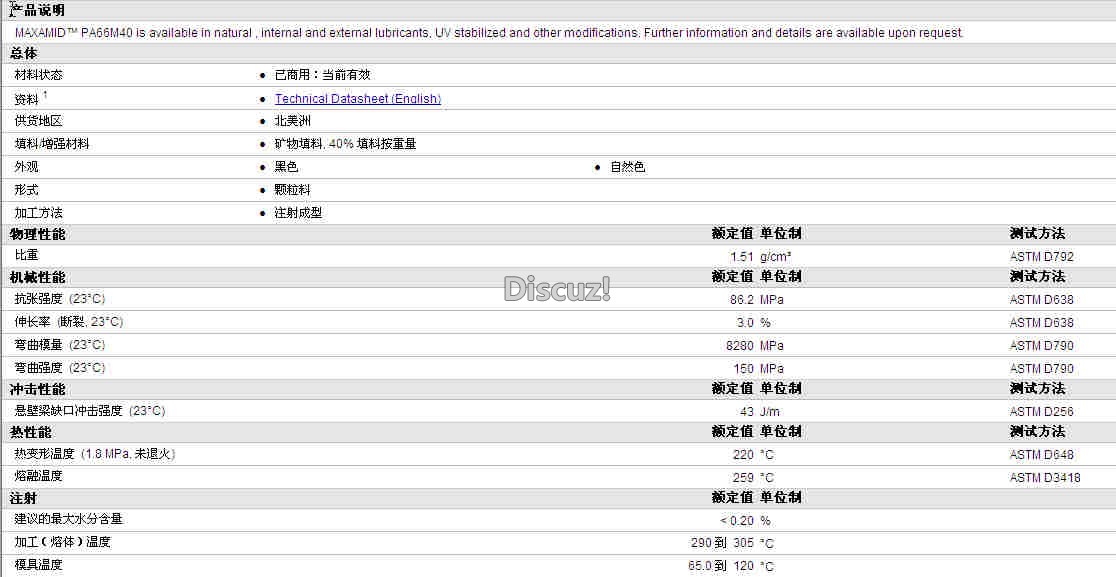Image resolution: width=1116 pixels, height=577 pixels.
Task: Select the flexural modulus value 8280
Action: pos(740,346)
